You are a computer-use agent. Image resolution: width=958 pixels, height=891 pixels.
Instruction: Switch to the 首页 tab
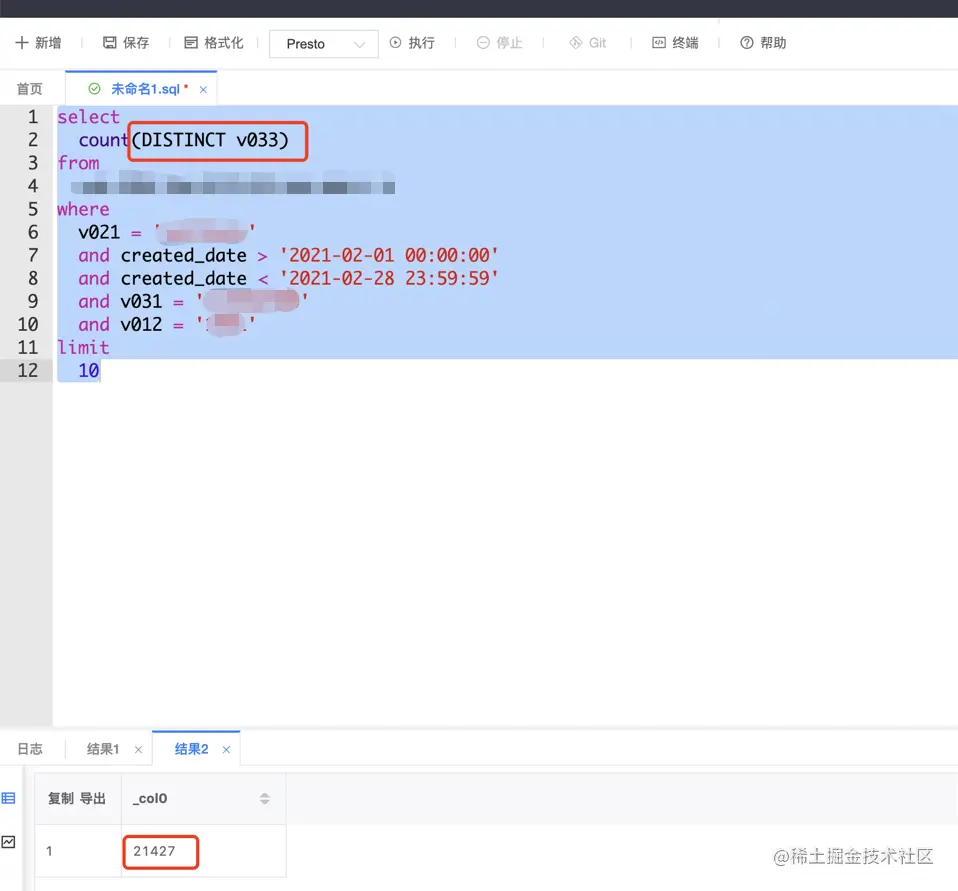(29, 88)
